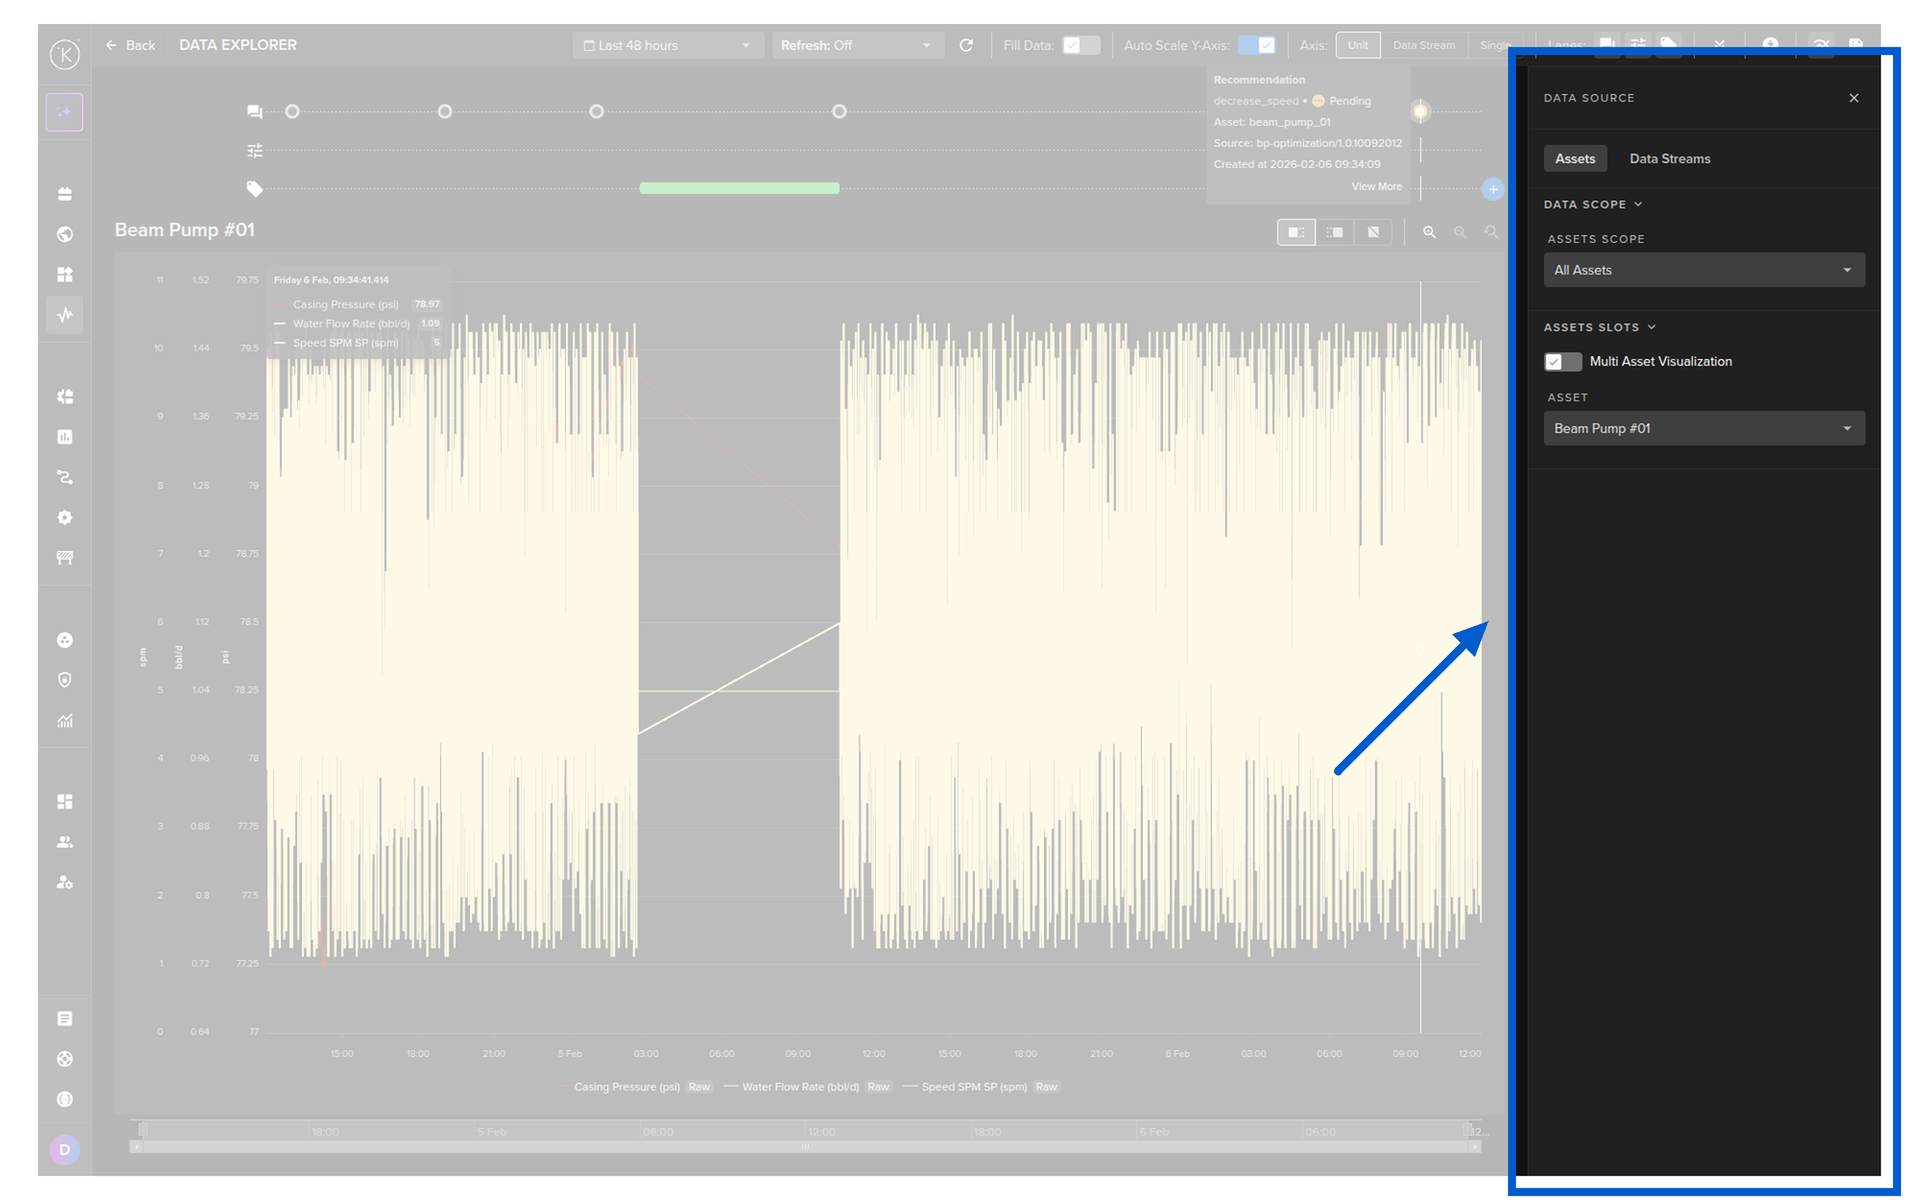Click the comments lane icon

click(x=255, y=112)
